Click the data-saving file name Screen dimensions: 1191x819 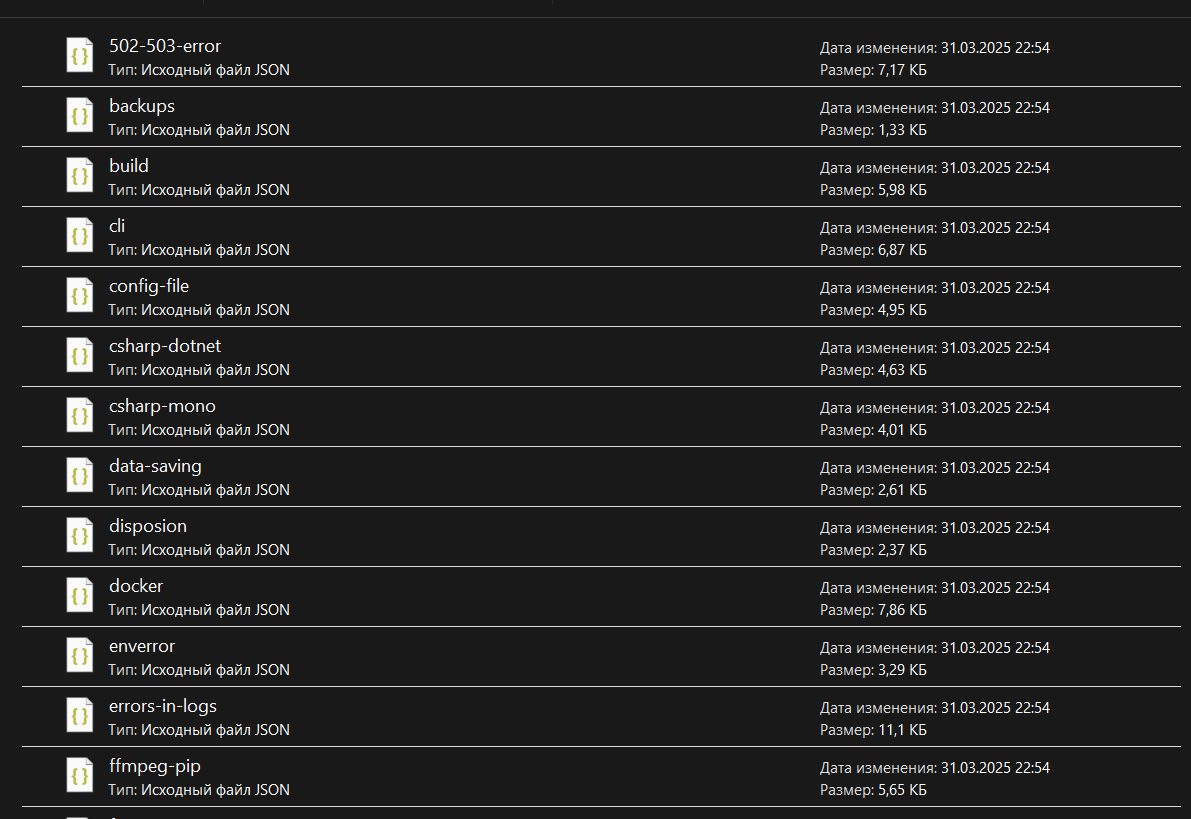pyautogui.click(x=155, y=466)
